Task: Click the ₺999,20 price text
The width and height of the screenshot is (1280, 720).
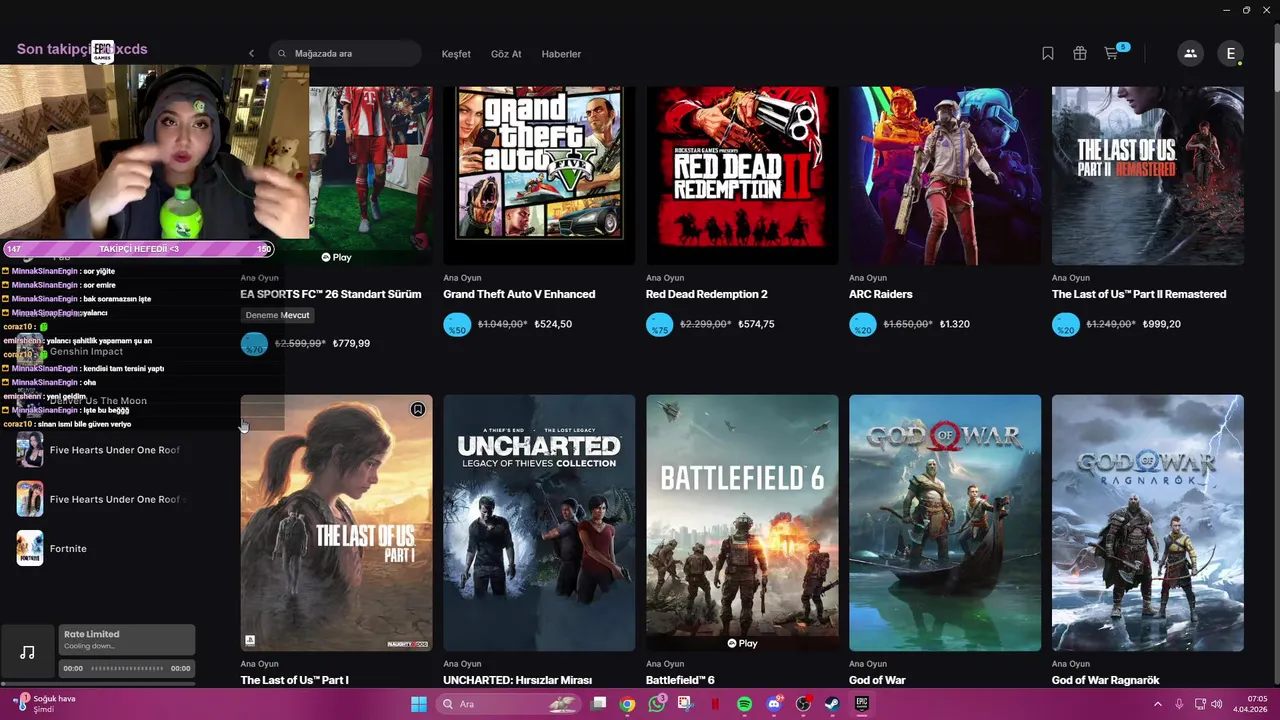Action: point(1162,324)
